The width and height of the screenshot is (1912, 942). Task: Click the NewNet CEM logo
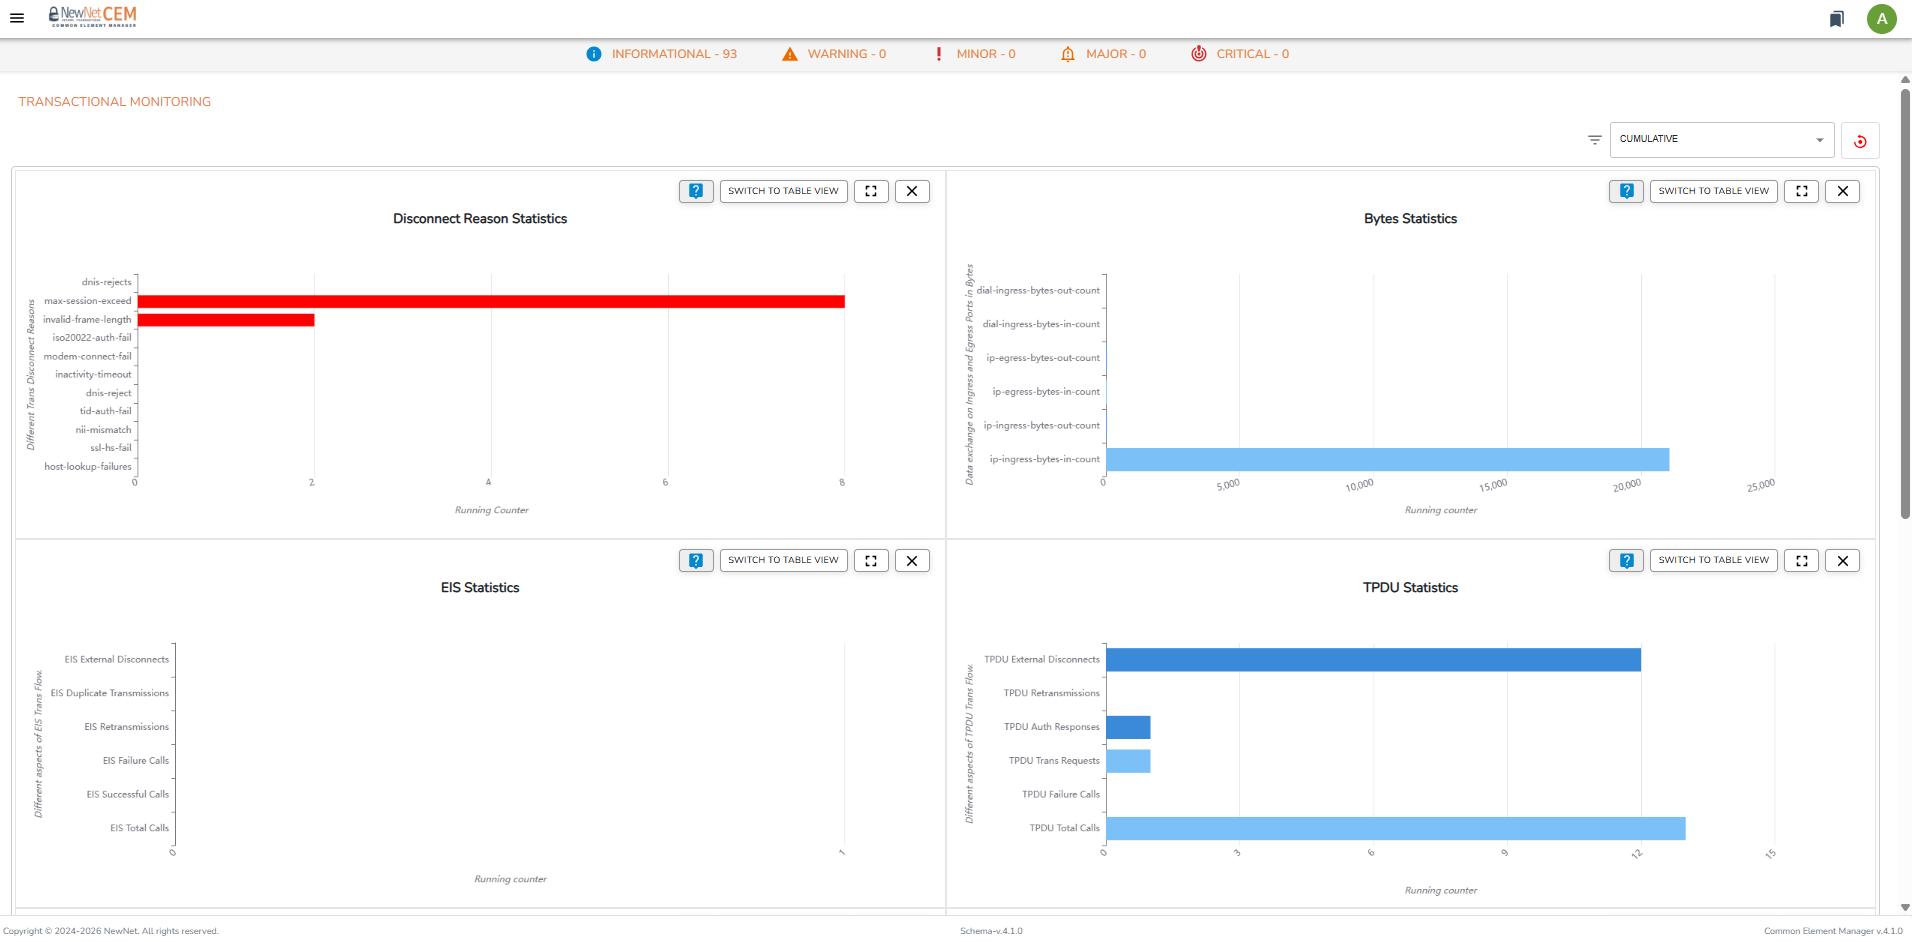[x=93, y=16]
